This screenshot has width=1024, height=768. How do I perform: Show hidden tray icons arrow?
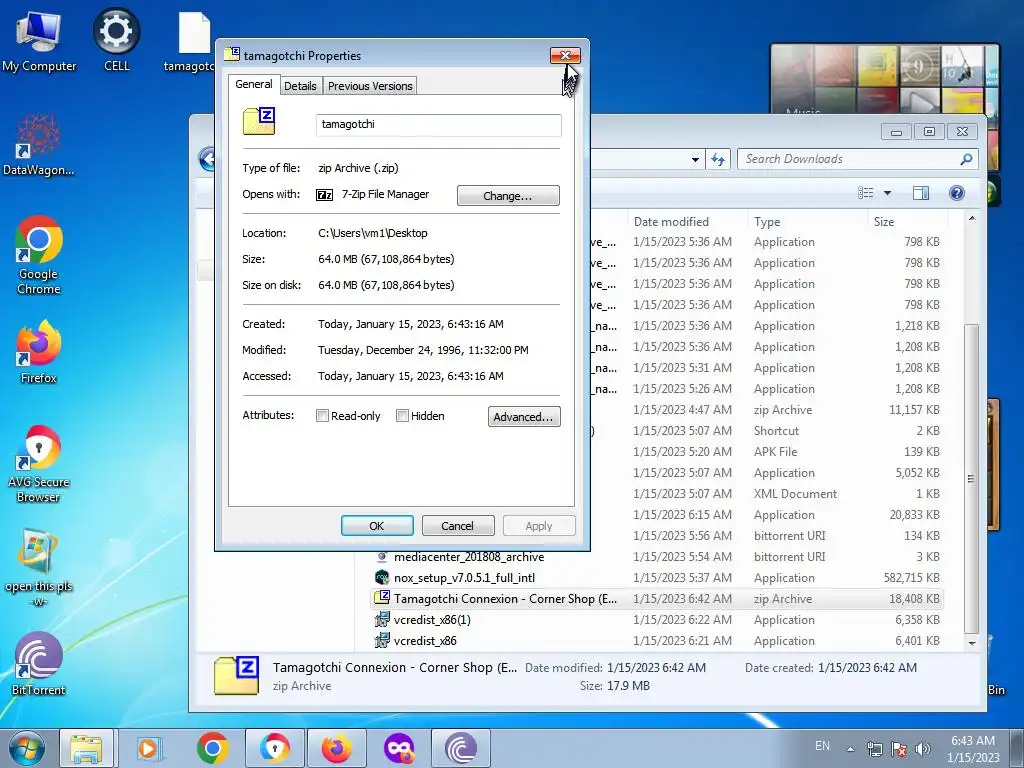[850, 749]
